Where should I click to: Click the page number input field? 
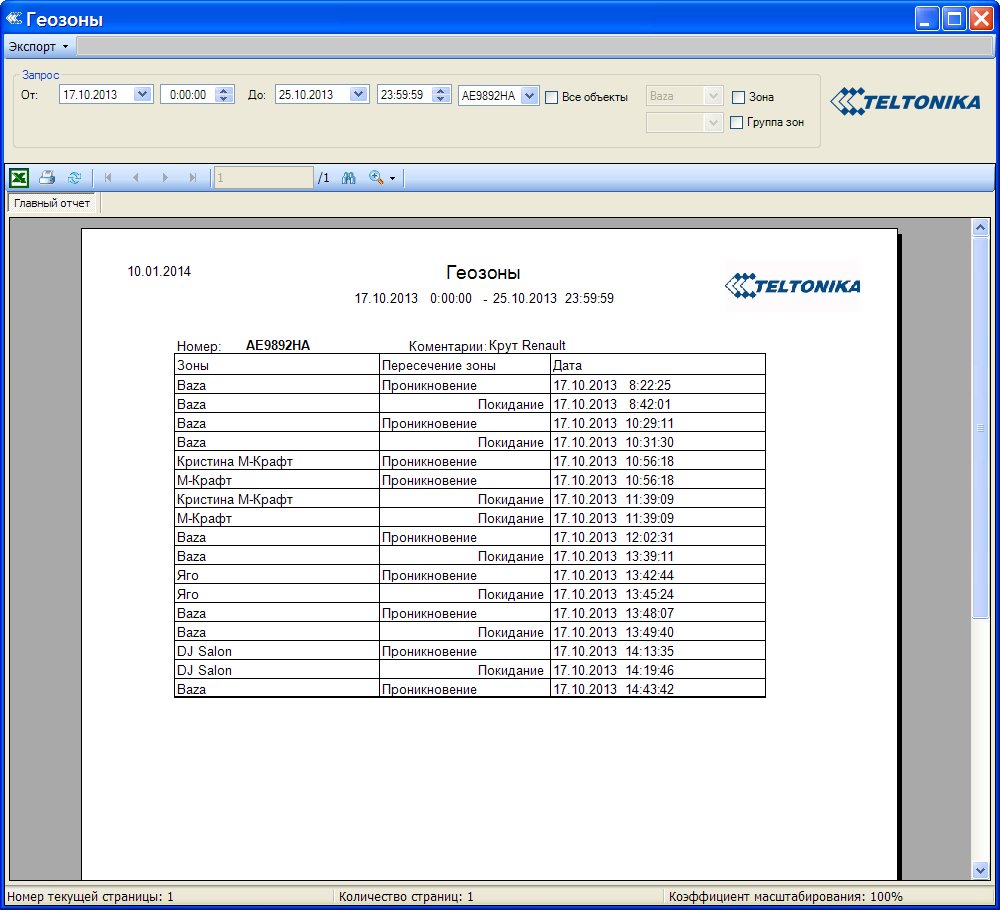(264, 178)
